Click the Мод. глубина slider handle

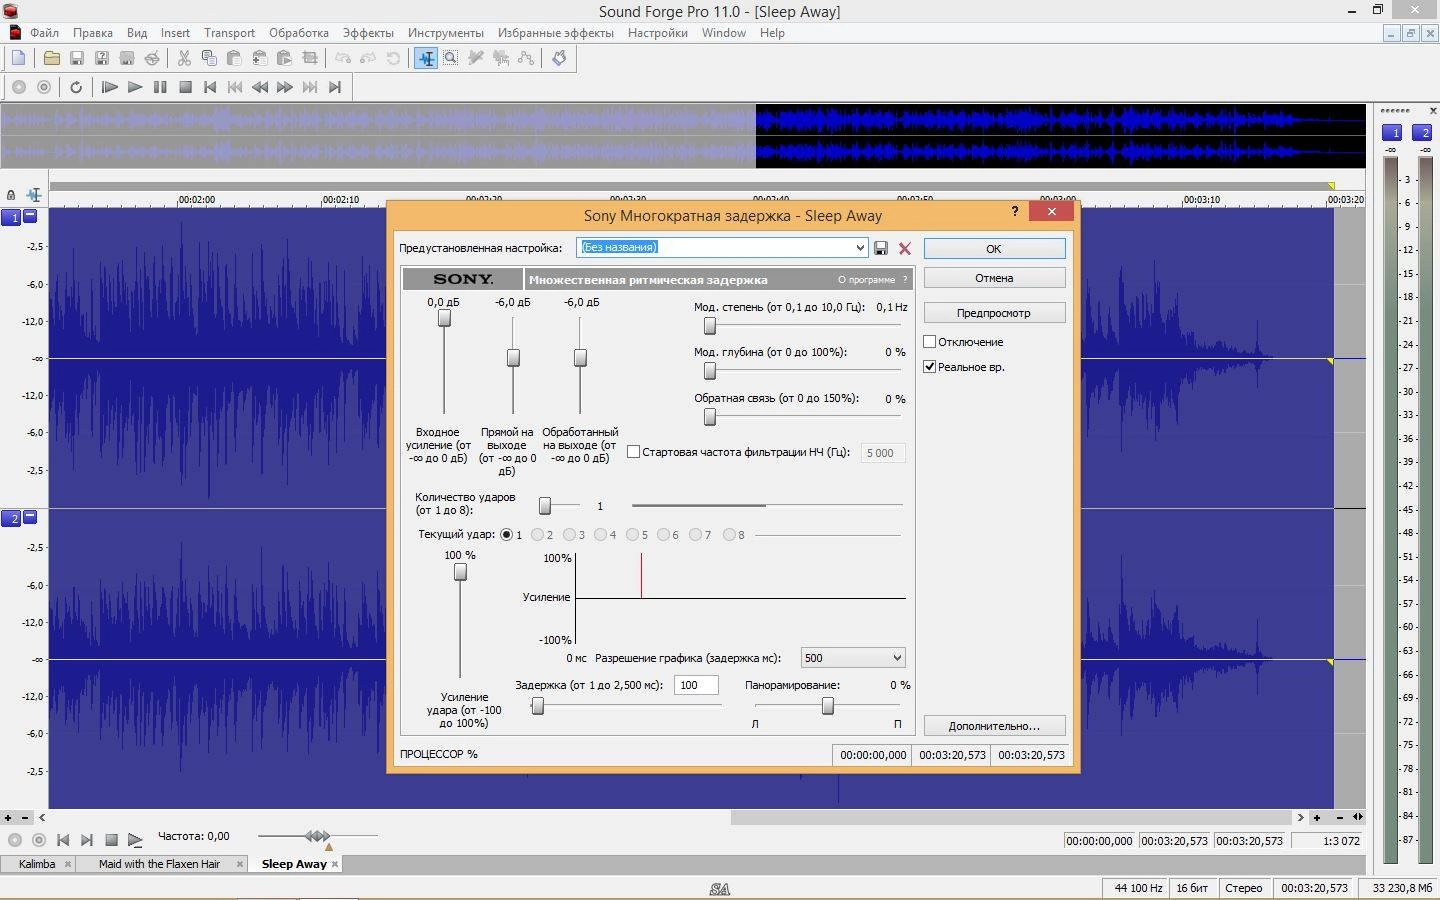pyautogui.click(x=710, y=371)
